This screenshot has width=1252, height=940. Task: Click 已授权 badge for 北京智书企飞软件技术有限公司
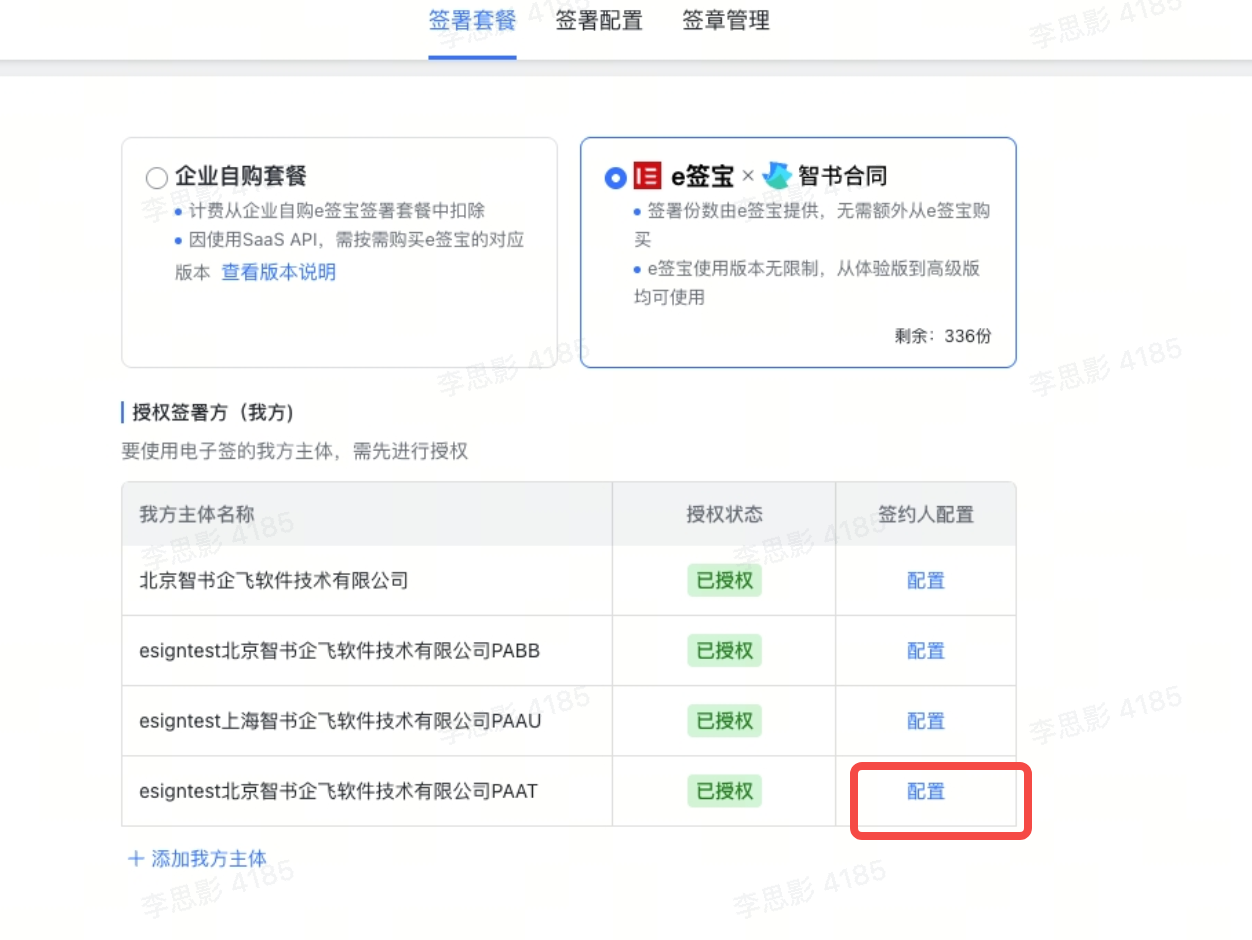pos(724,581)
